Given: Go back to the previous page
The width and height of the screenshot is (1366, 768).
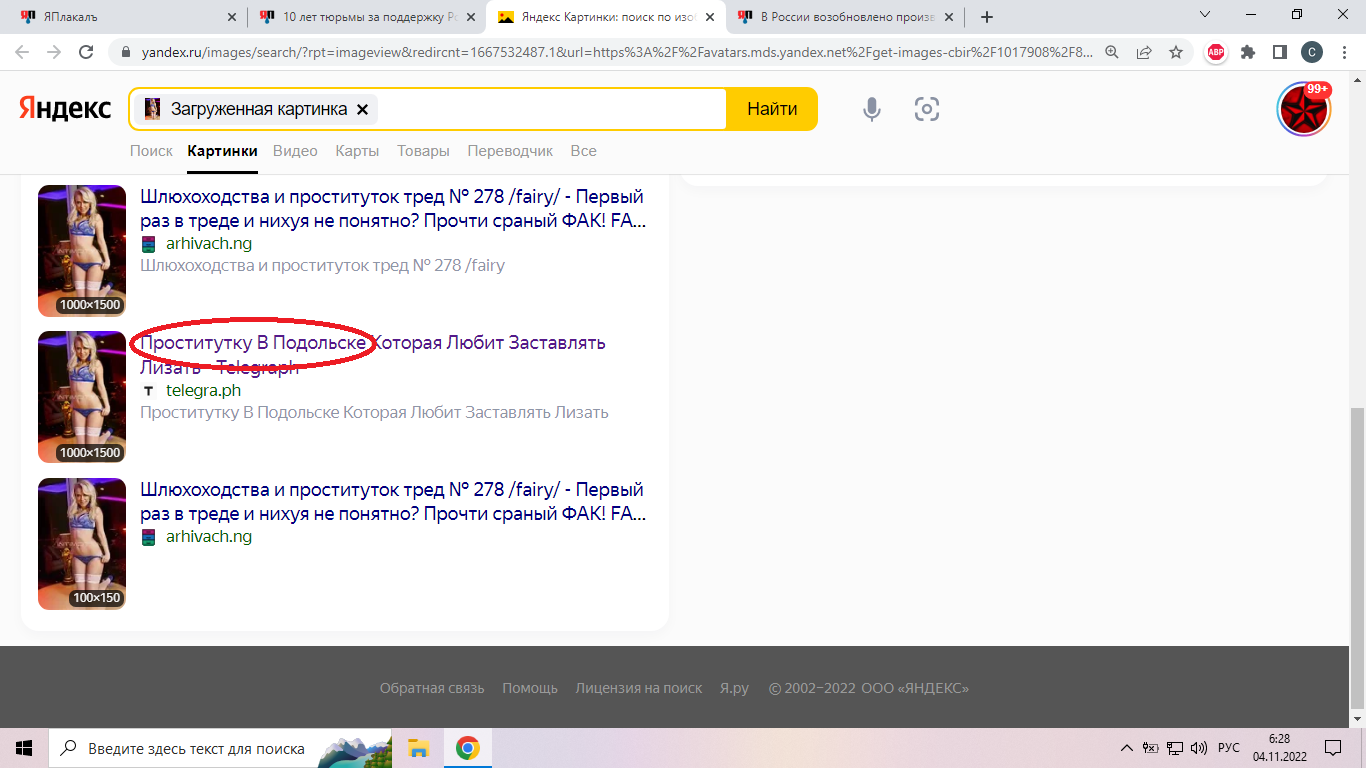Looking at the screenshot, I should tap(22, 53).
